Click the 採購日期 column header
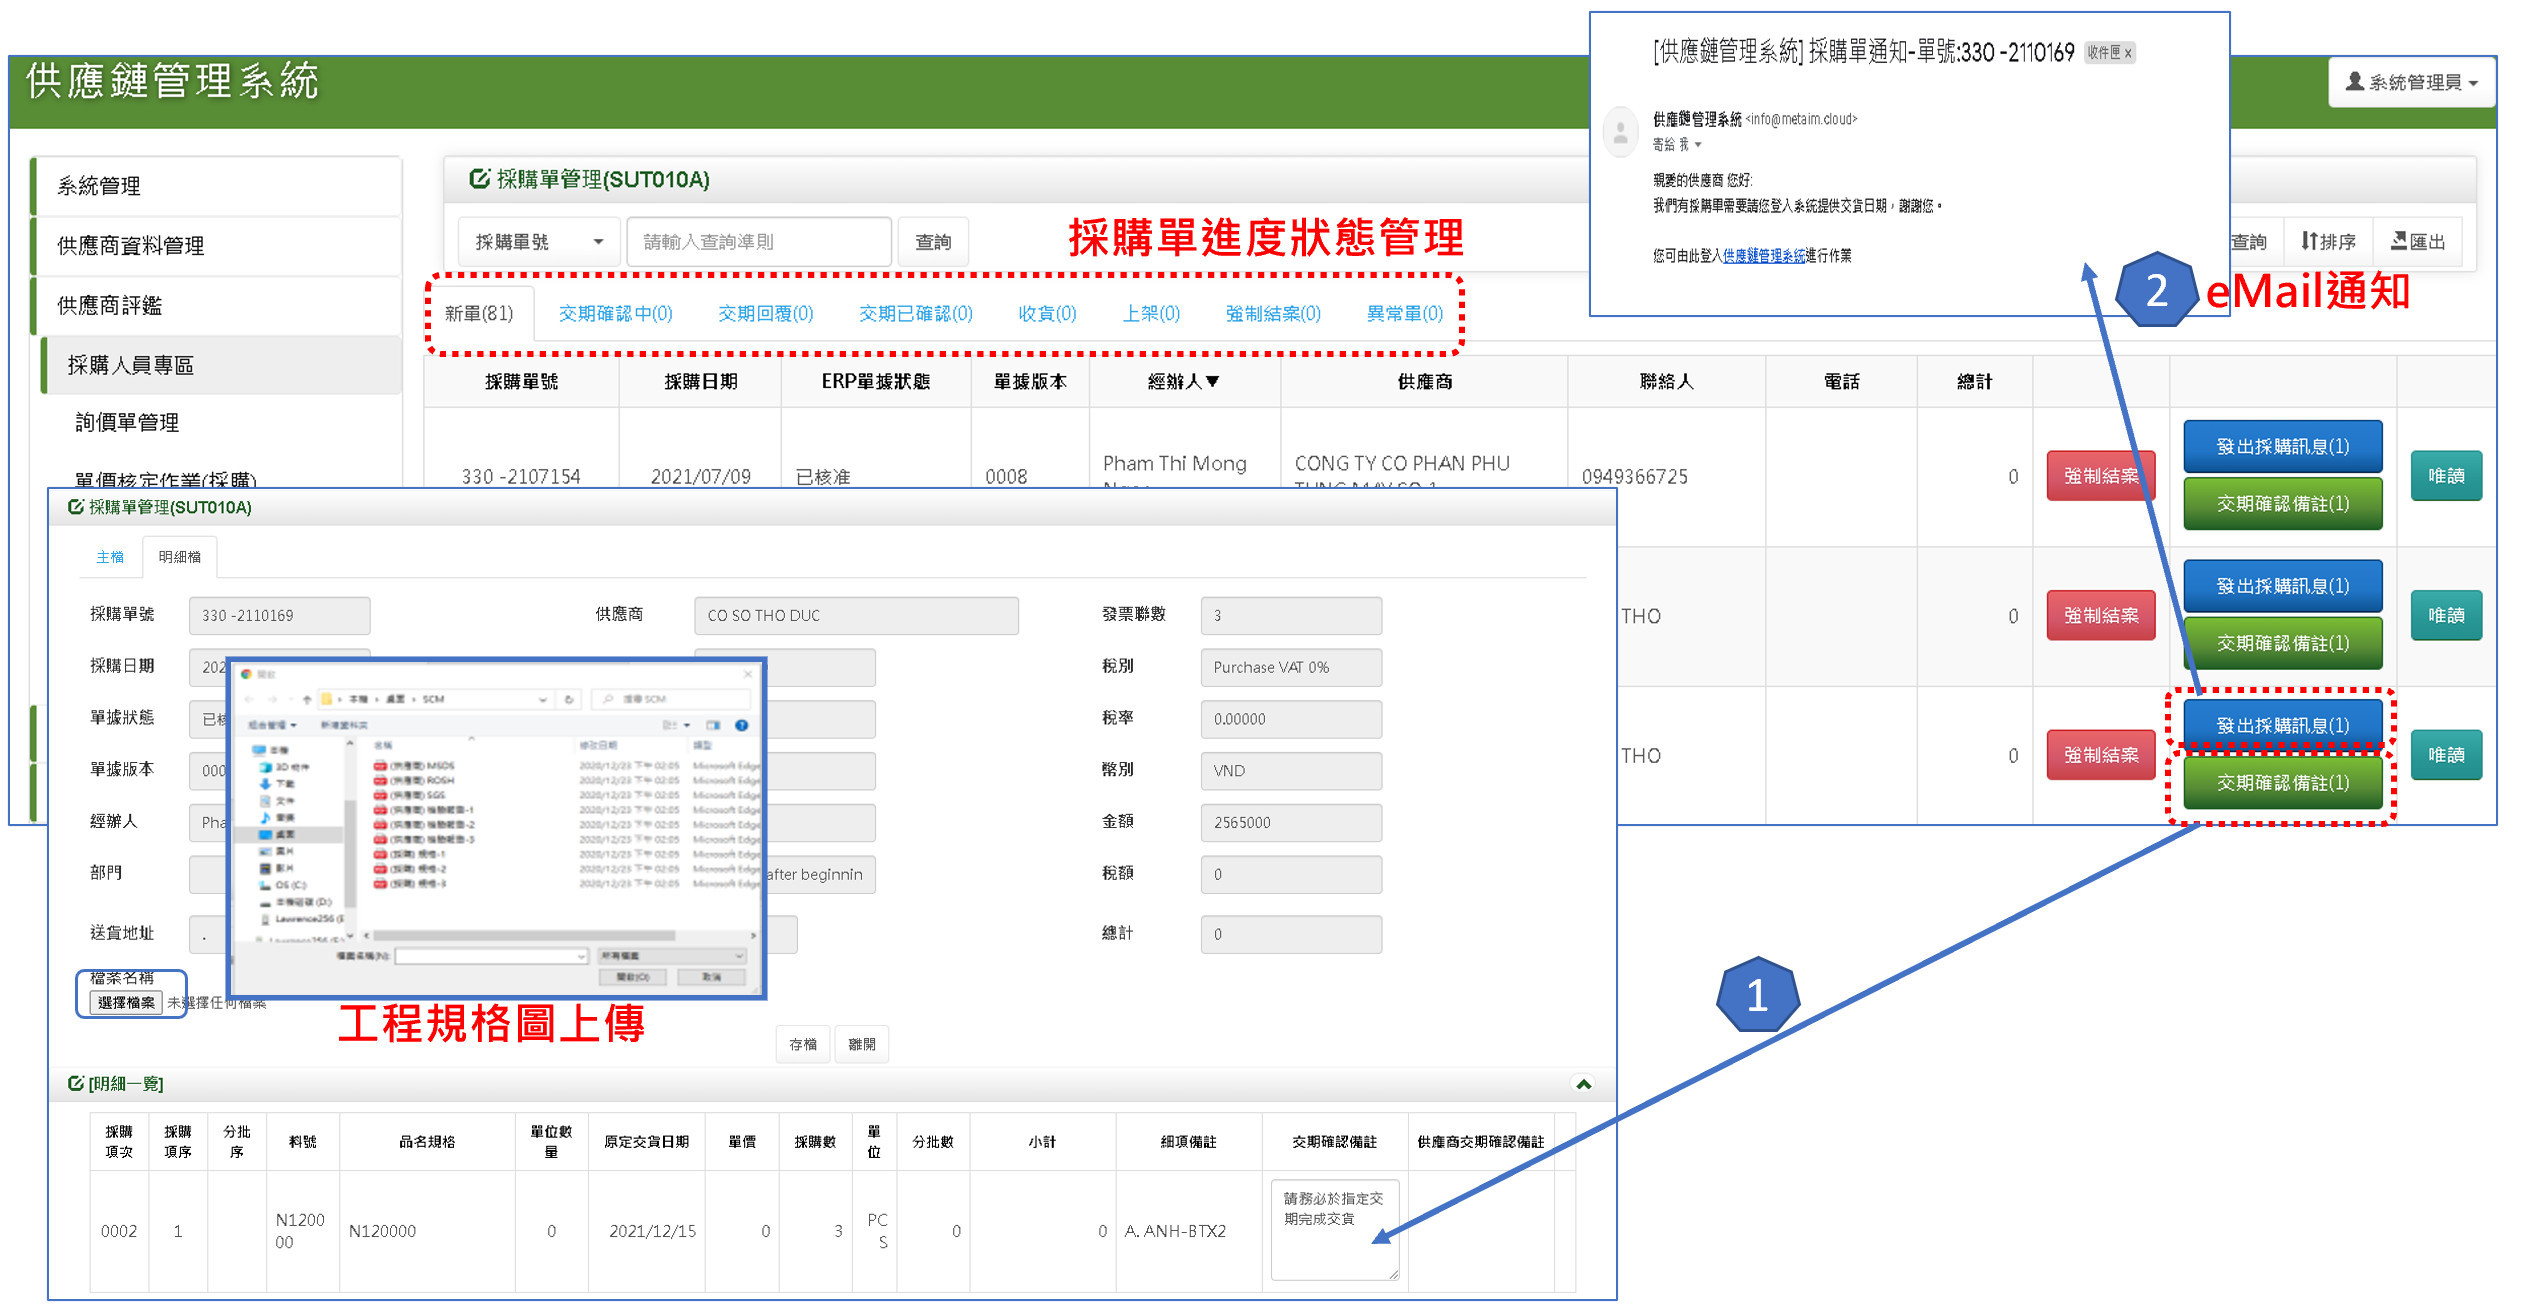The image size is (2531, 1305). pos(700,382)
